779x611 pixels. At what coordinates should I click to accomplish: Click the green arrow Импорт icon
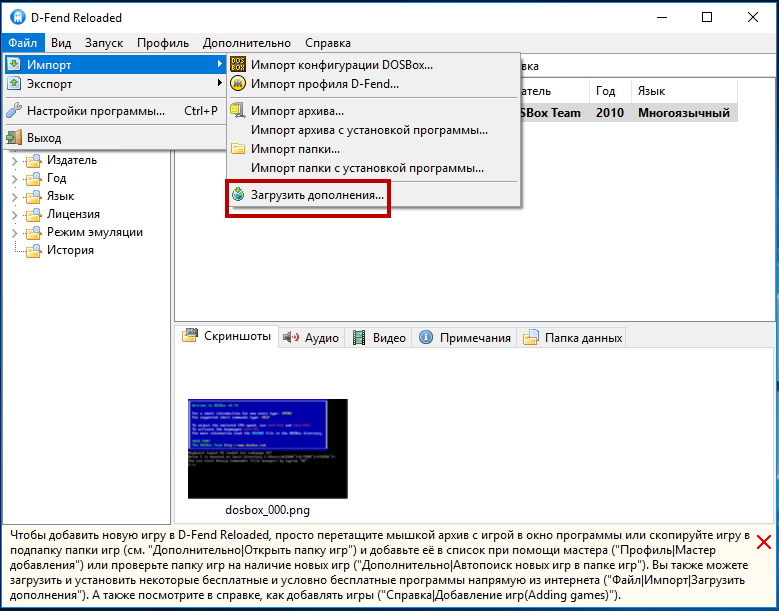(x=14, y=64)
